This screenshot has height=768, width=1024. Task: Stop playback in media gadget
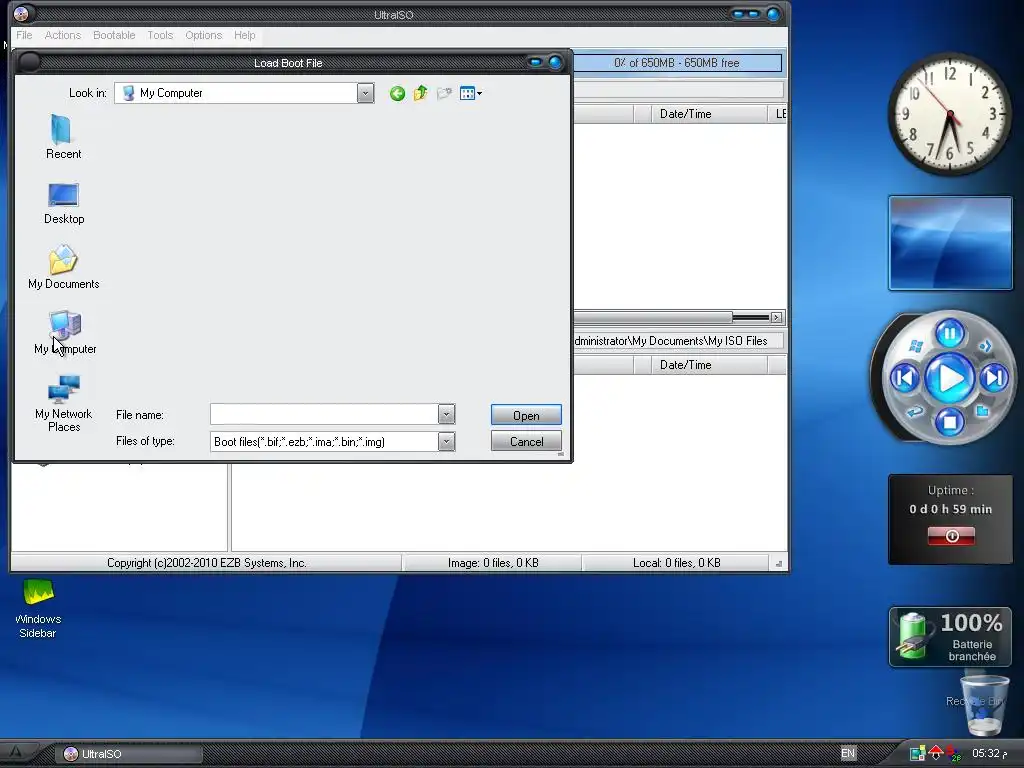coord(950,422)
